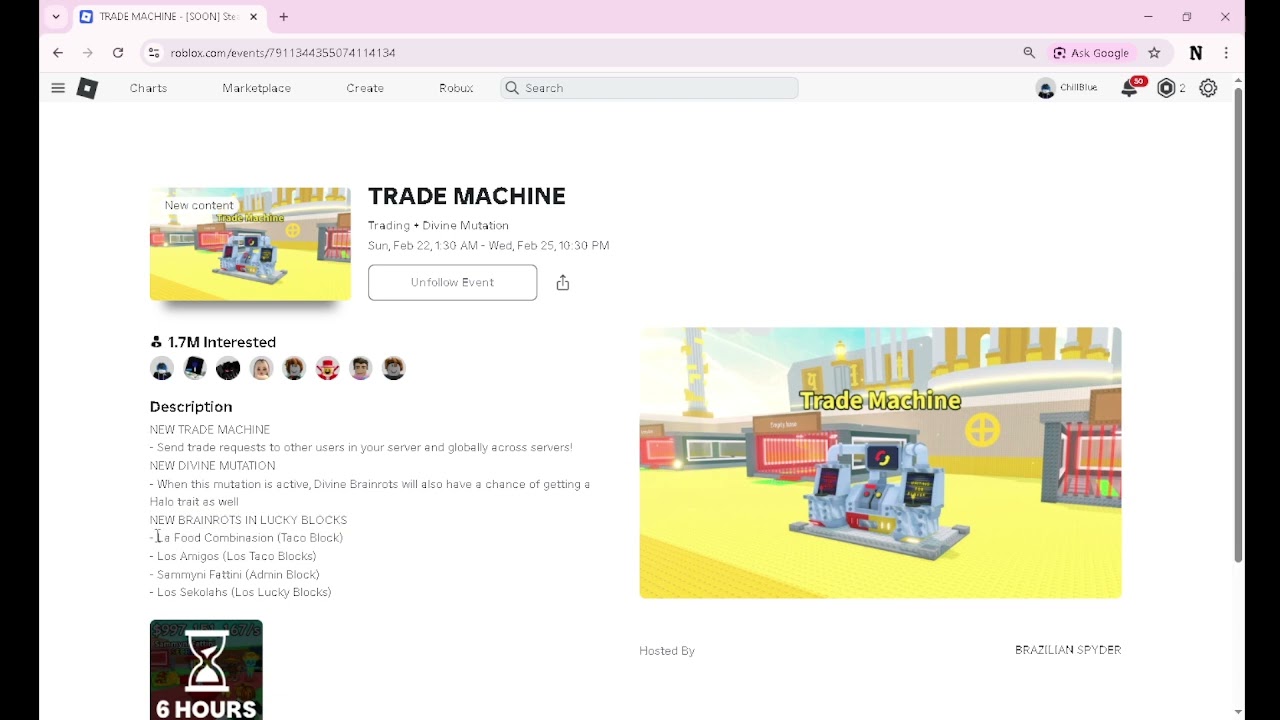
Task: Click the browser forward arrow
Action: pos(88,53)
